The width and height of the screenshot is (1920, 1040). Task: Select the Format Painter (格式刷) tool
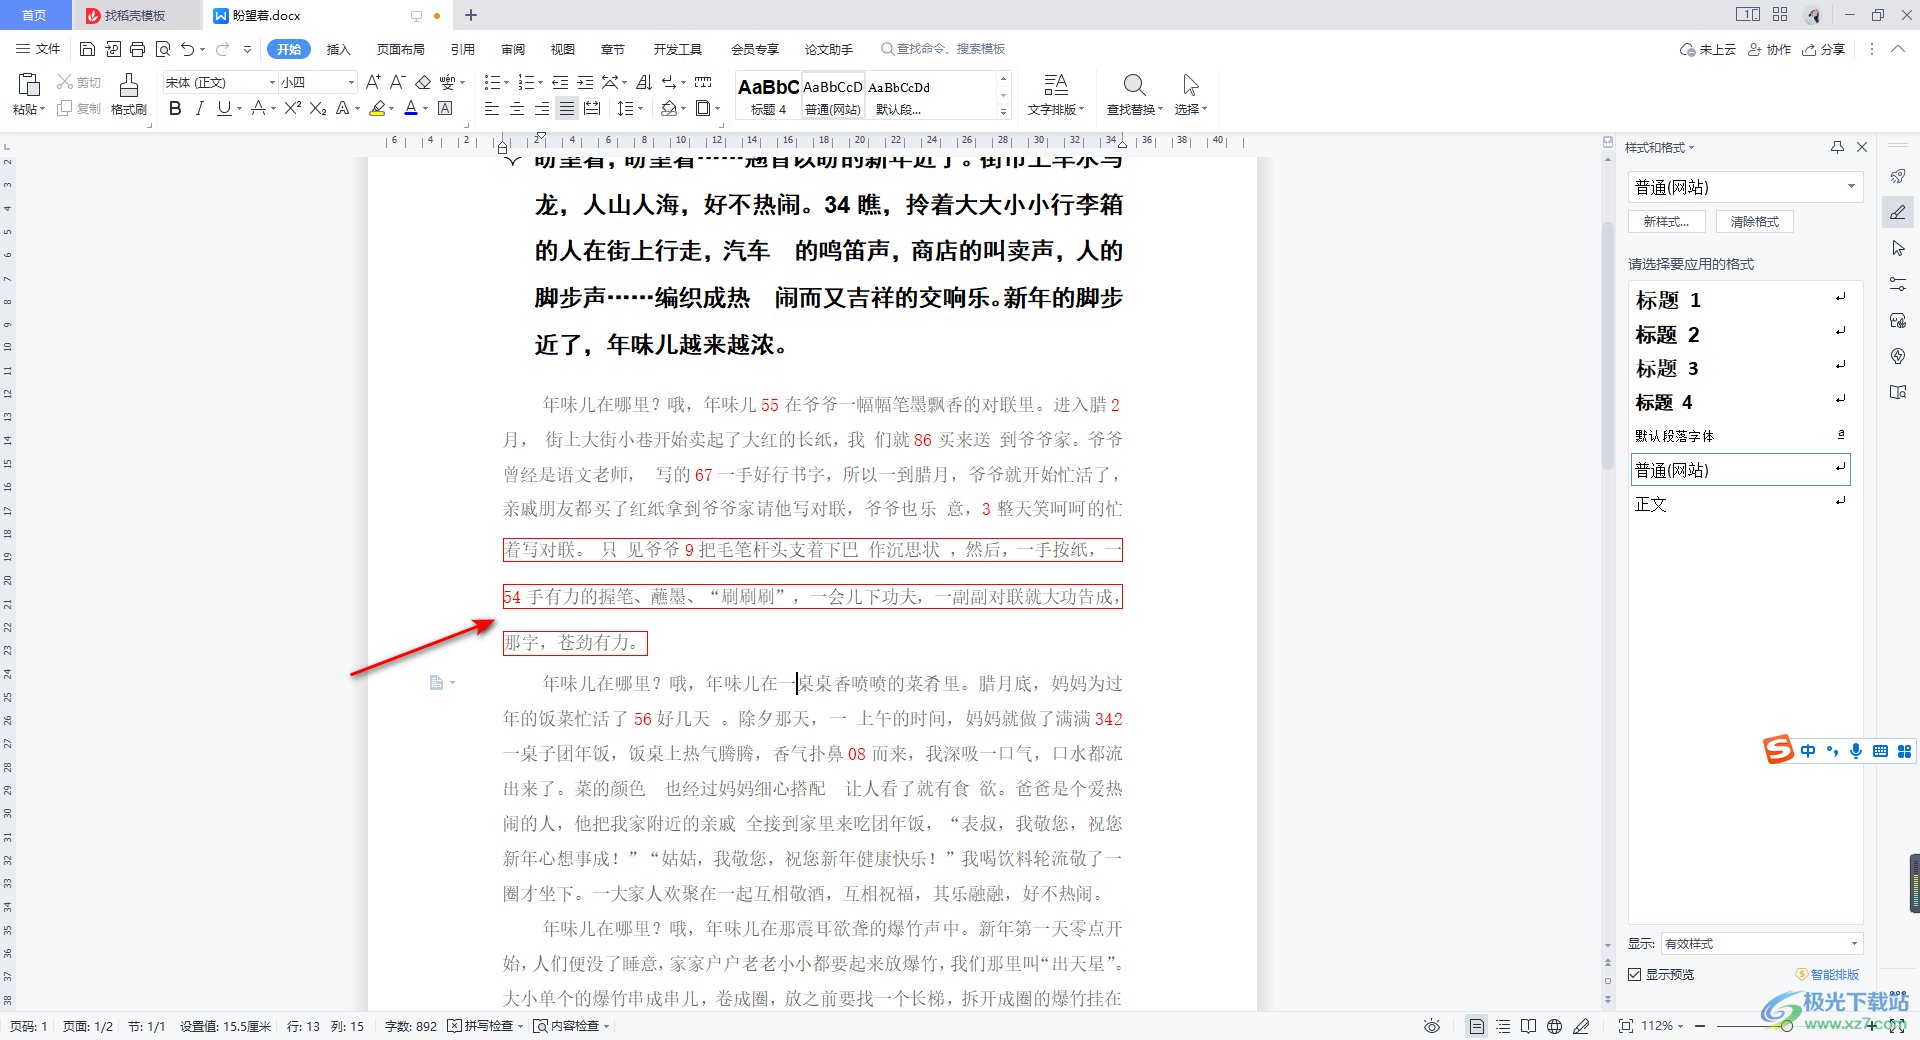coord(129,94)
